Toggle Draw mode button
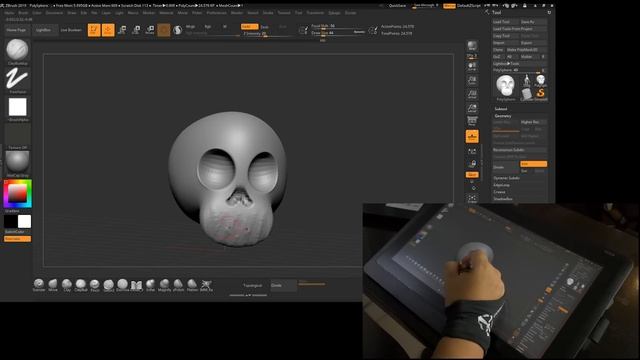This screenshot has height=360, width=640. [108, 30]
